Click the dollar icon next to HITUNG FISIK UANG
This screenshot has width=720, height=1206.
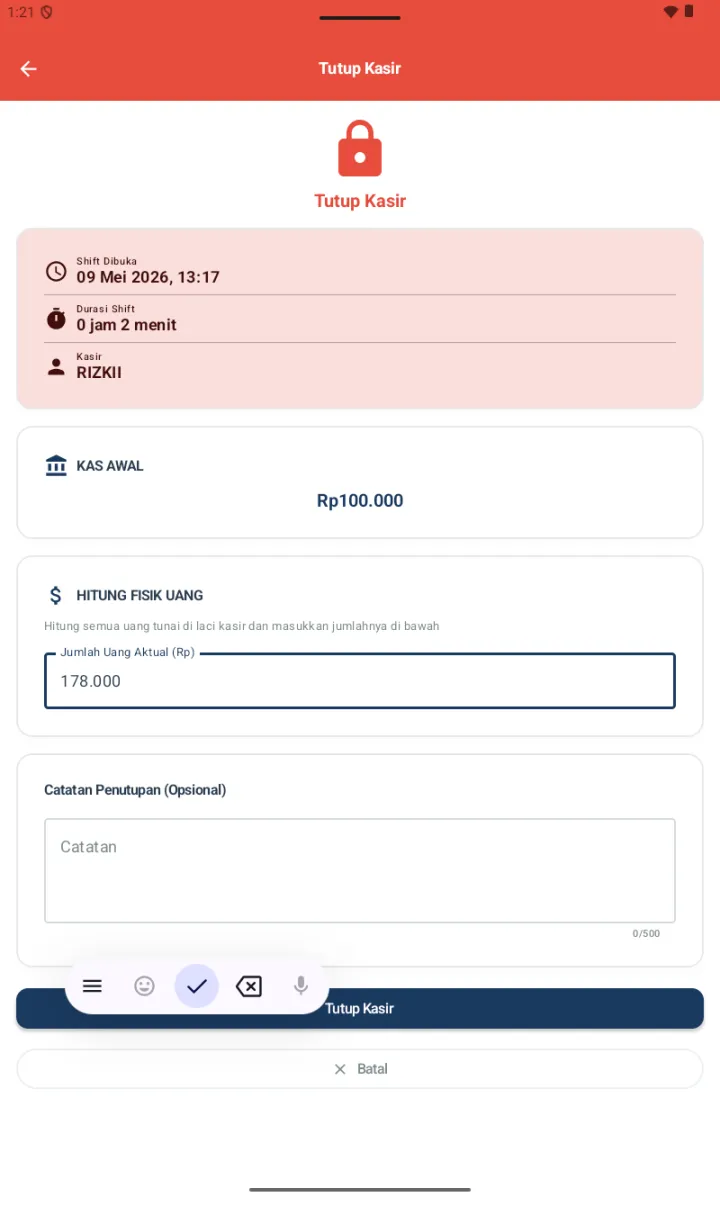tap(56, 595)
